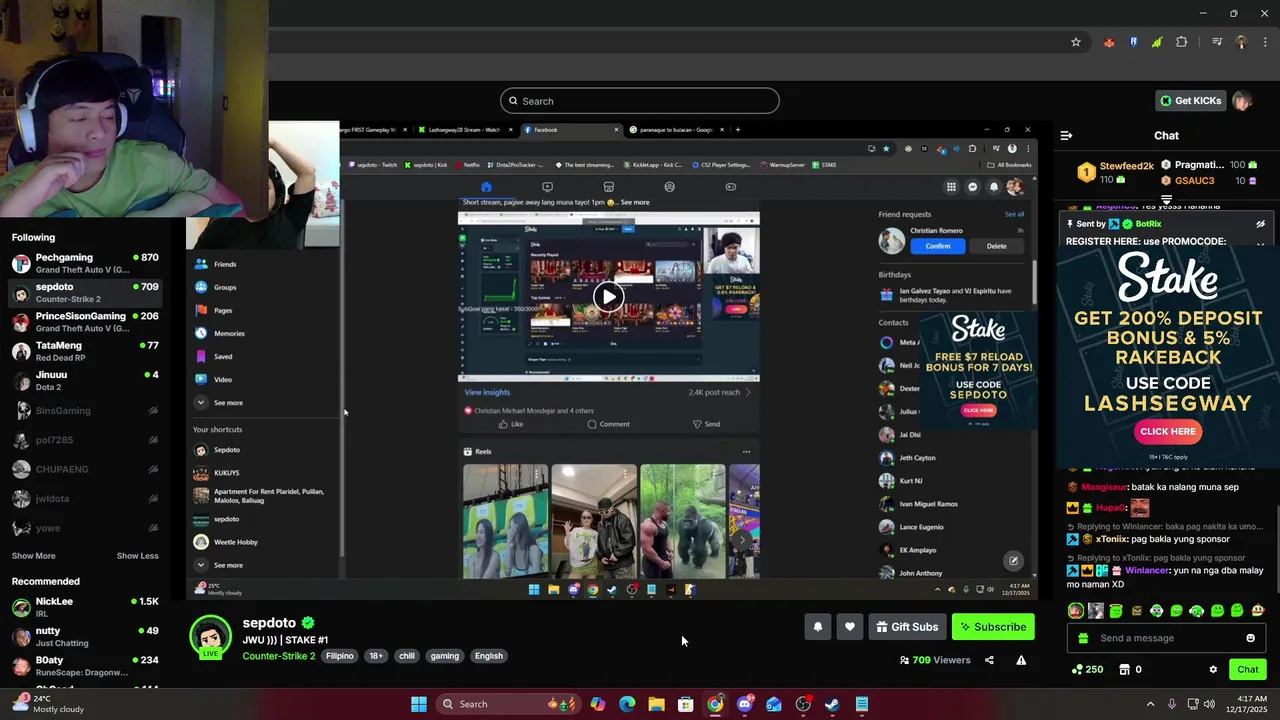The image size is (1280, 720).
Task: Click the Counter-Strike 2 category link under sepdoto
Action: click(x=278, y=656)
